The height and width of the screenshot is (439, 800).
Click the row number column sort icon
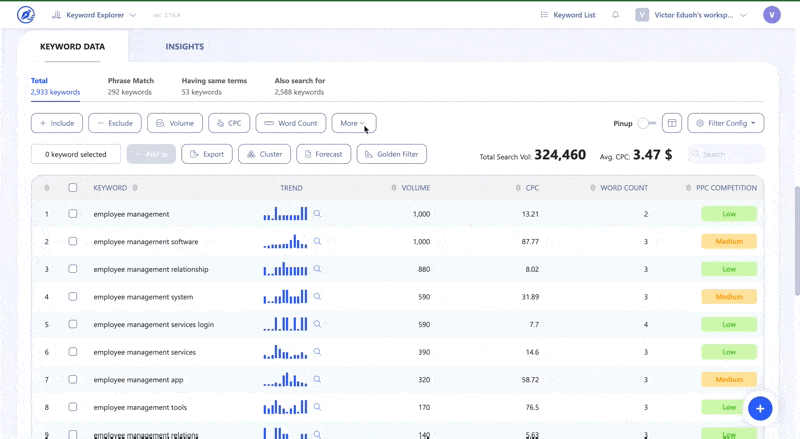pos(46,188)
